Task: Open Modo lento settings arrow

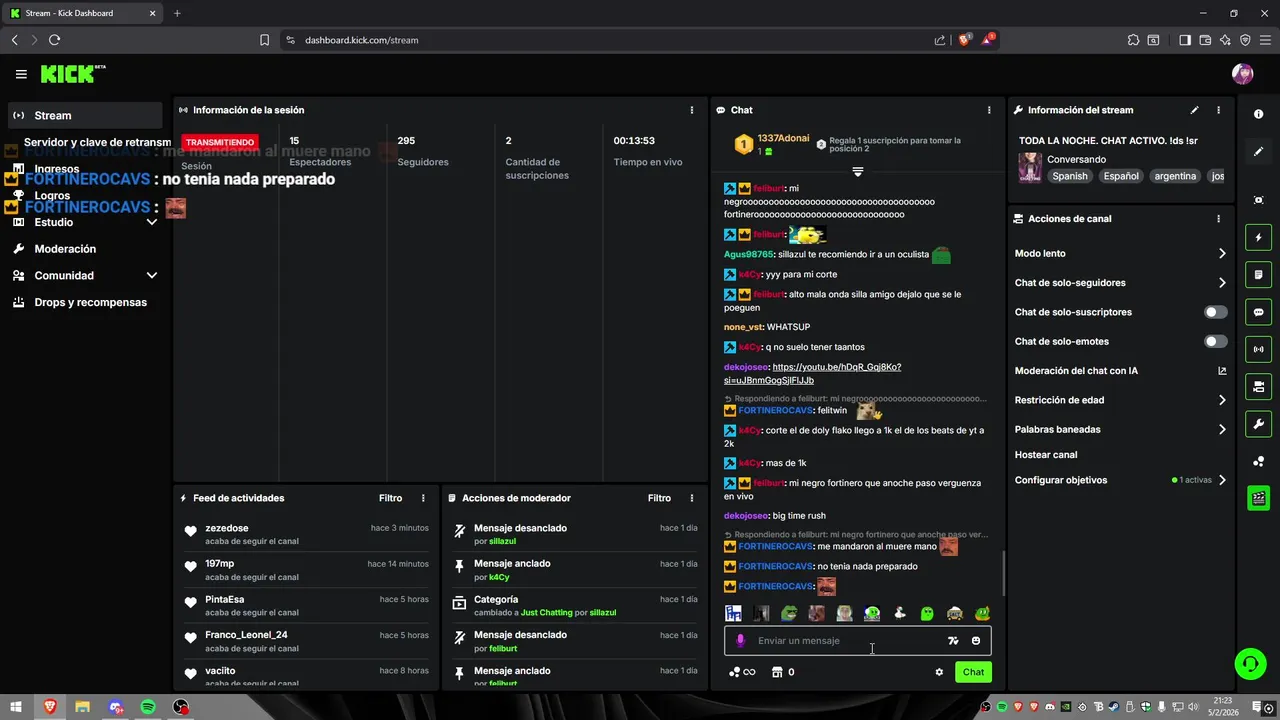Action: point(1222,254)
